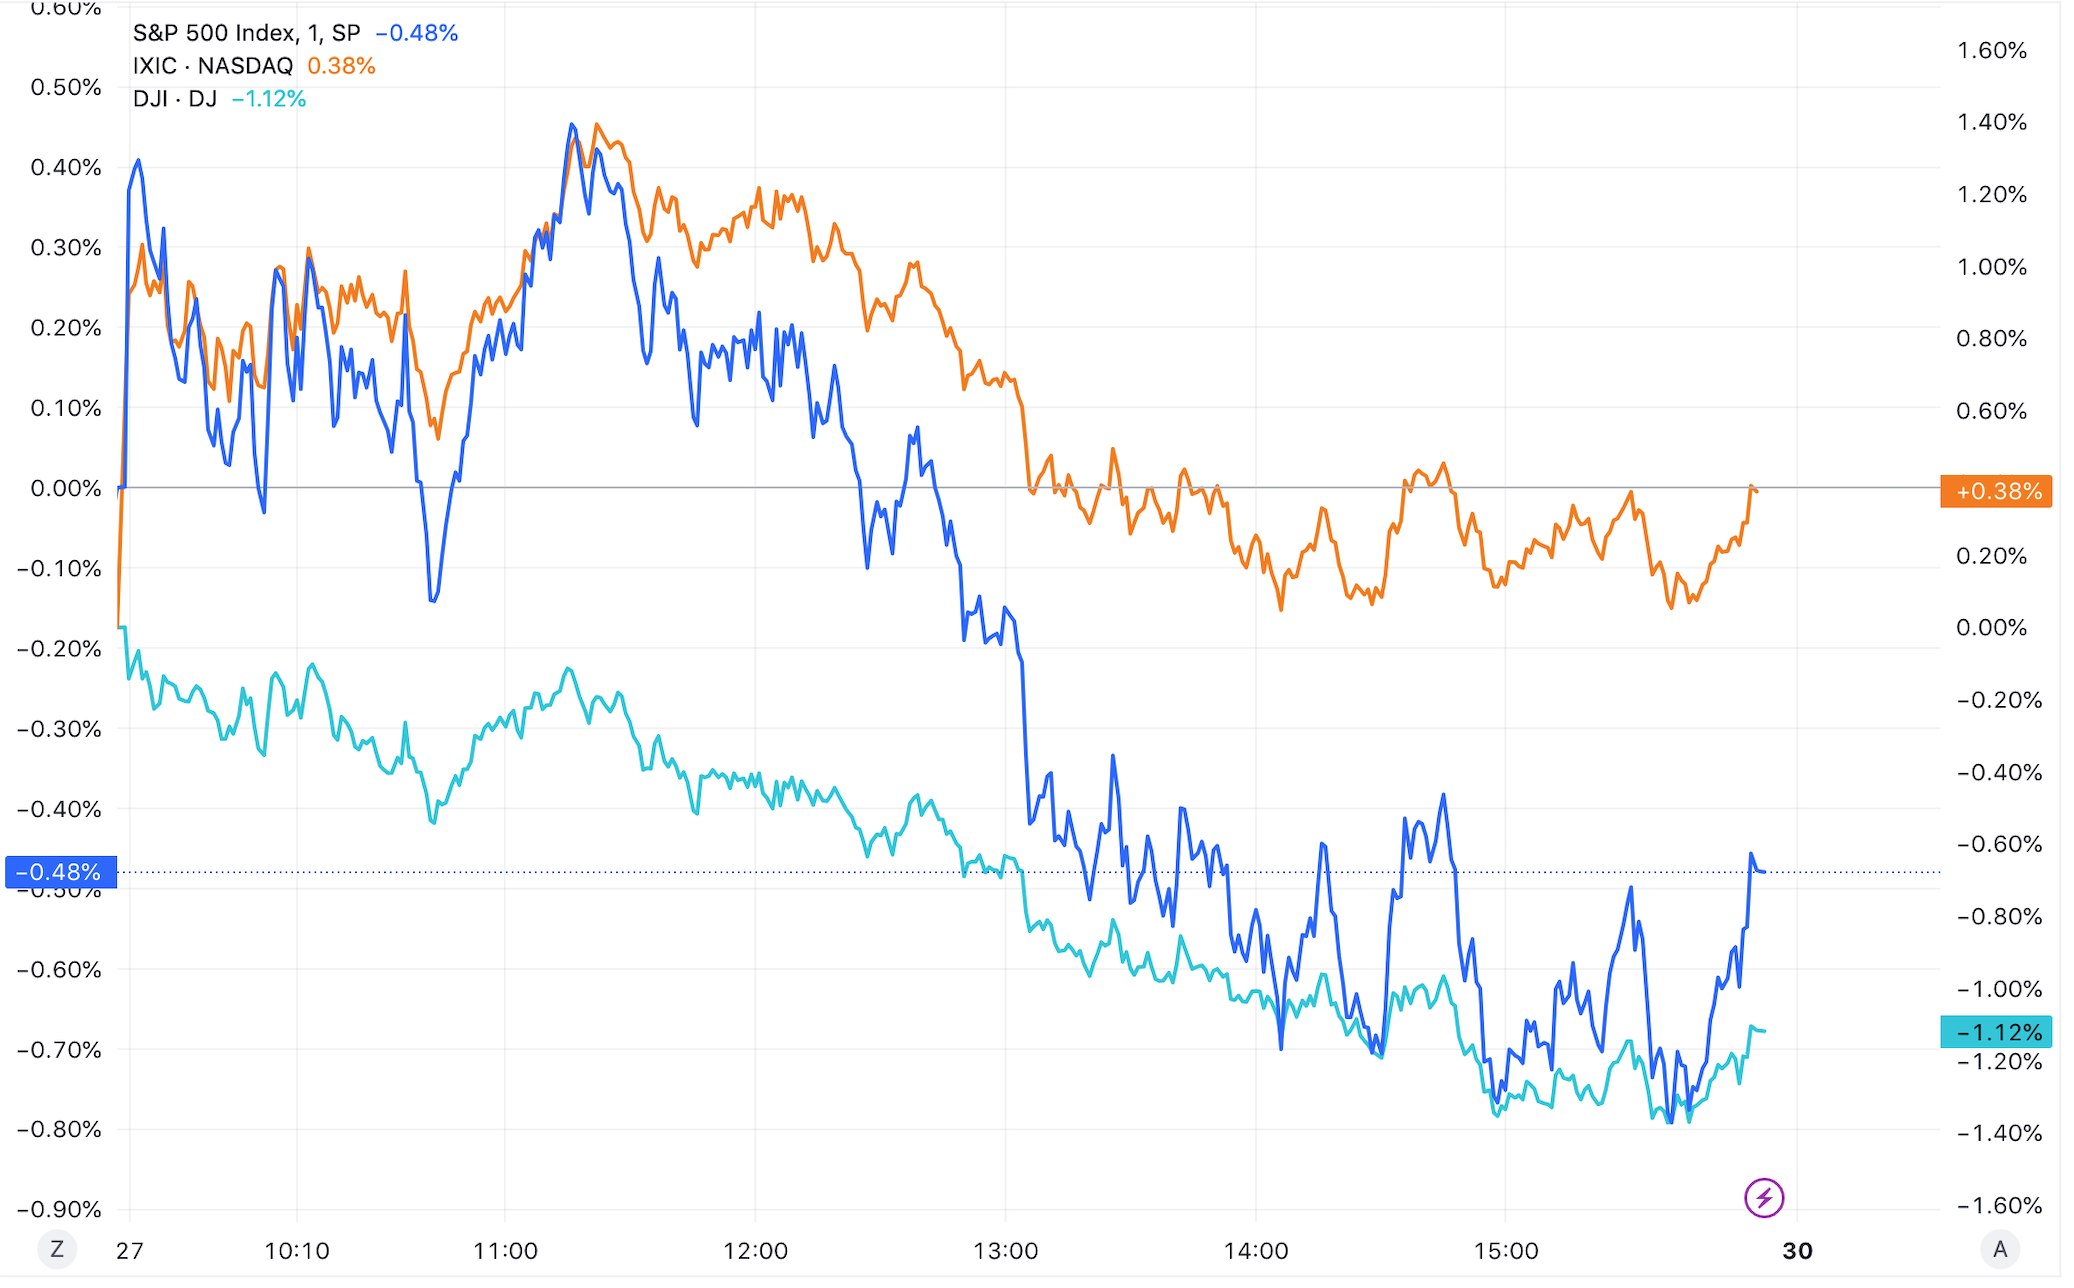
Task: Click the blue −0.48% axis price tag
Action: pos(60,872)
